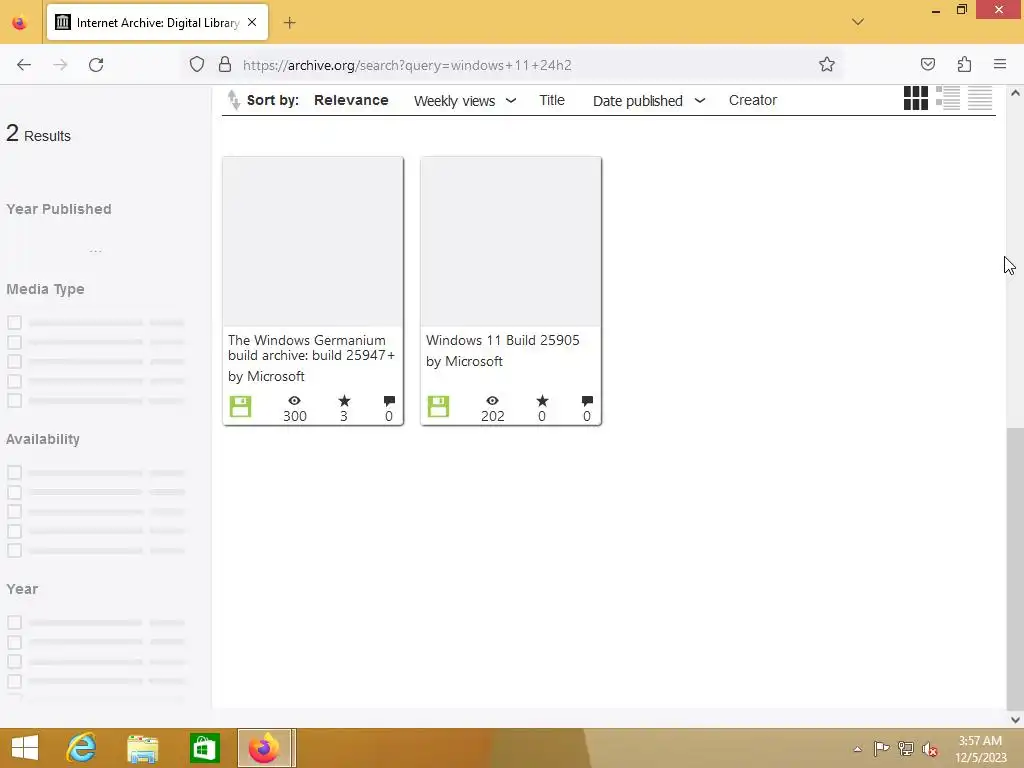
Task: Expand the Date published dropdown chevron
Action: 699,101
